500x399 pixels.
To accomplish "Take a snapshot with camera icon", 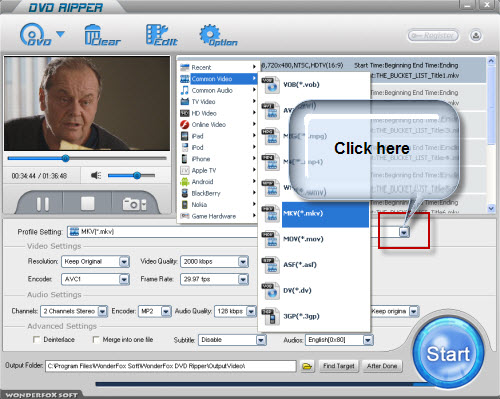I will 134,204.
